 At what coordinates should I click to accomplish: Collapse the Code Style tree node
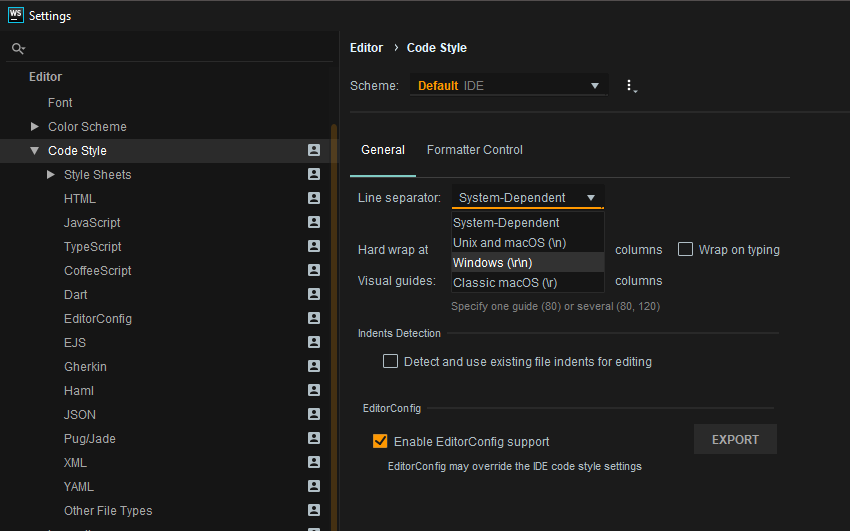tap(35, 151)
